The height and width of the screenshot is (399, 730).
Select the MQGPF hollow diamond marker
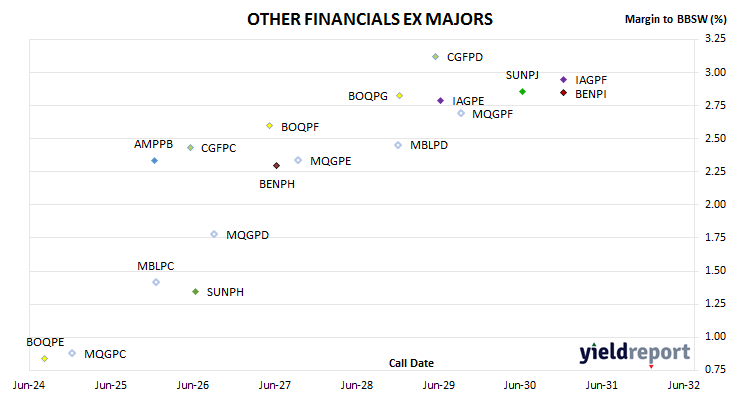point(461,113)
